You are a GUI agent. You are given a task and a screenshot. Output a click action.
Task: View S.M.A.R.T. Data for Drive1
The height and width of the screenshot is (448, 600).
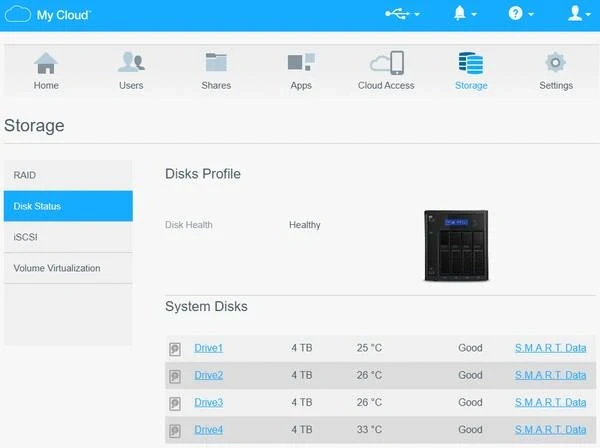point(550,349)
